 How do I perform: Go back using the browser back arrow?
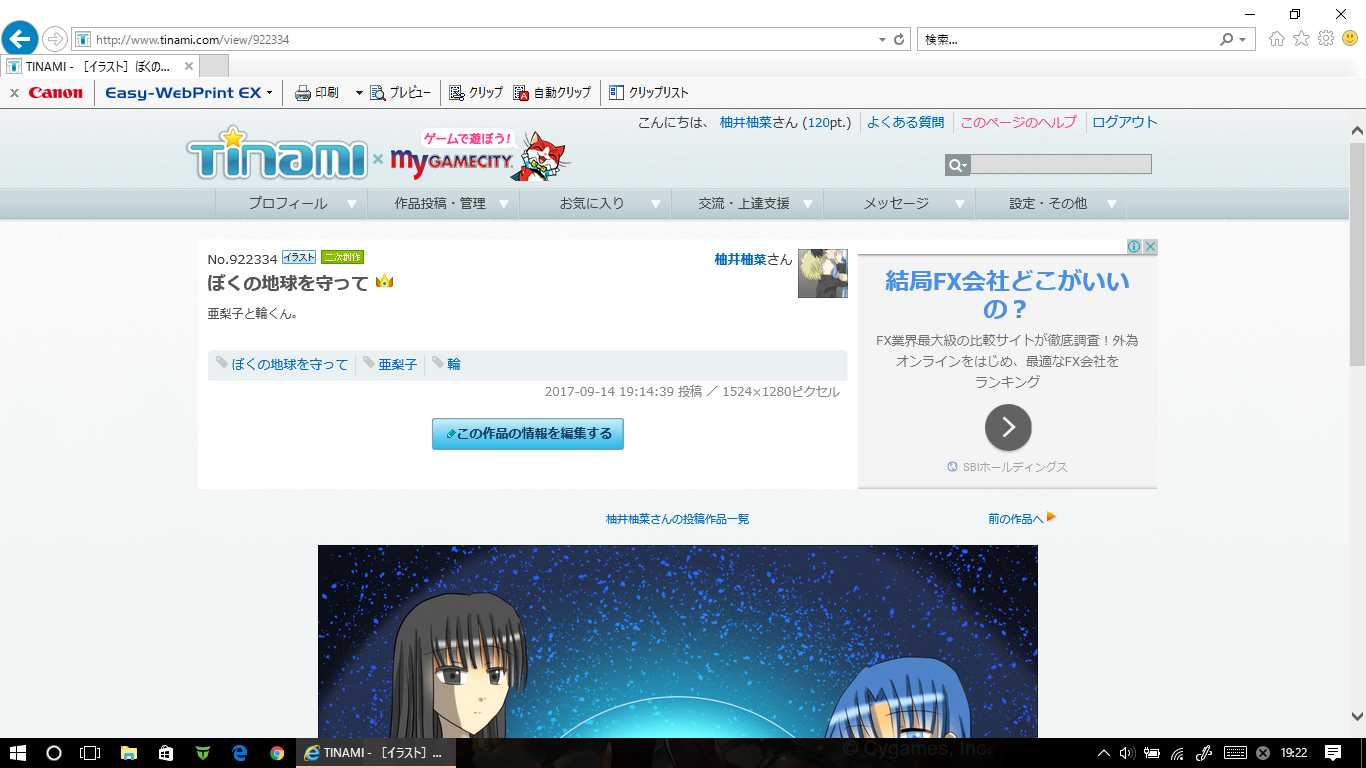(x=19, y=39)
